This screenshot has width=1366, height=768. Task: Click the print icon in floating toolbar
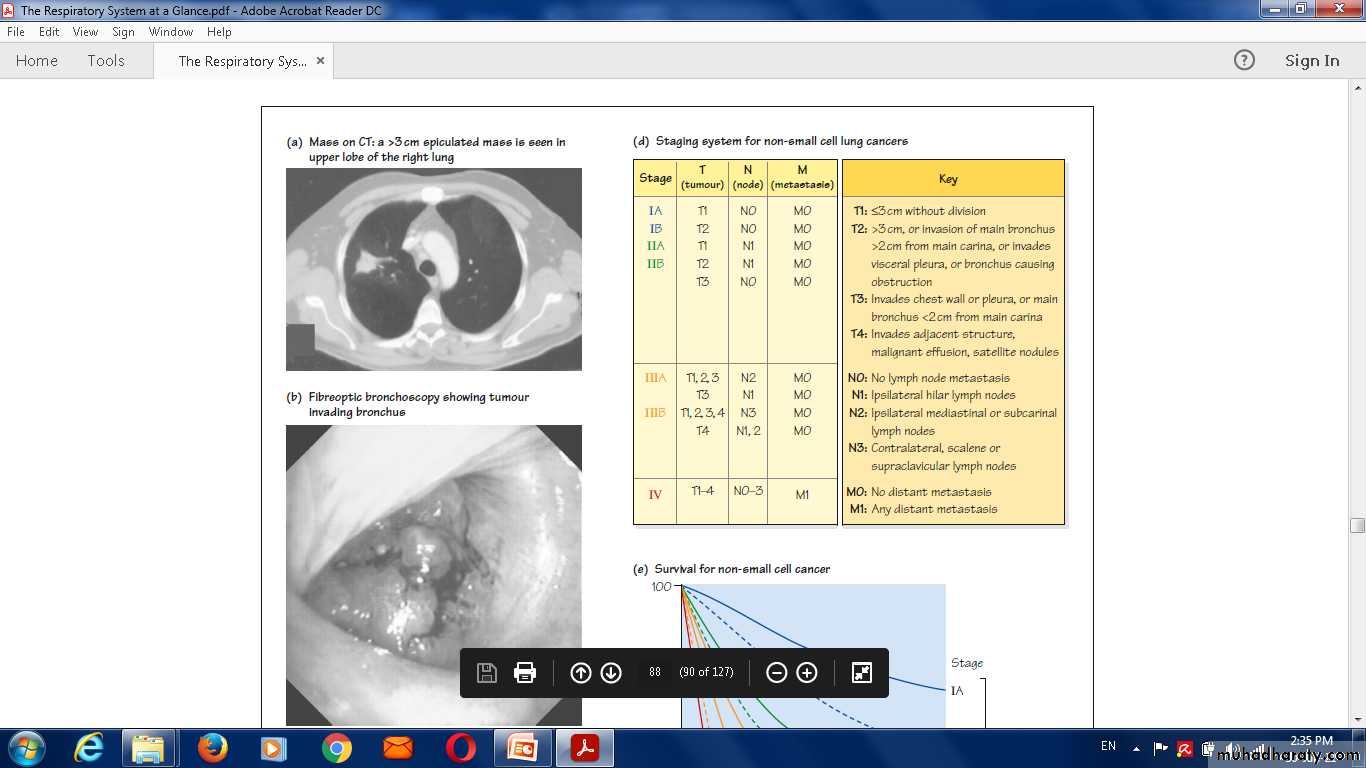(525, 673)
